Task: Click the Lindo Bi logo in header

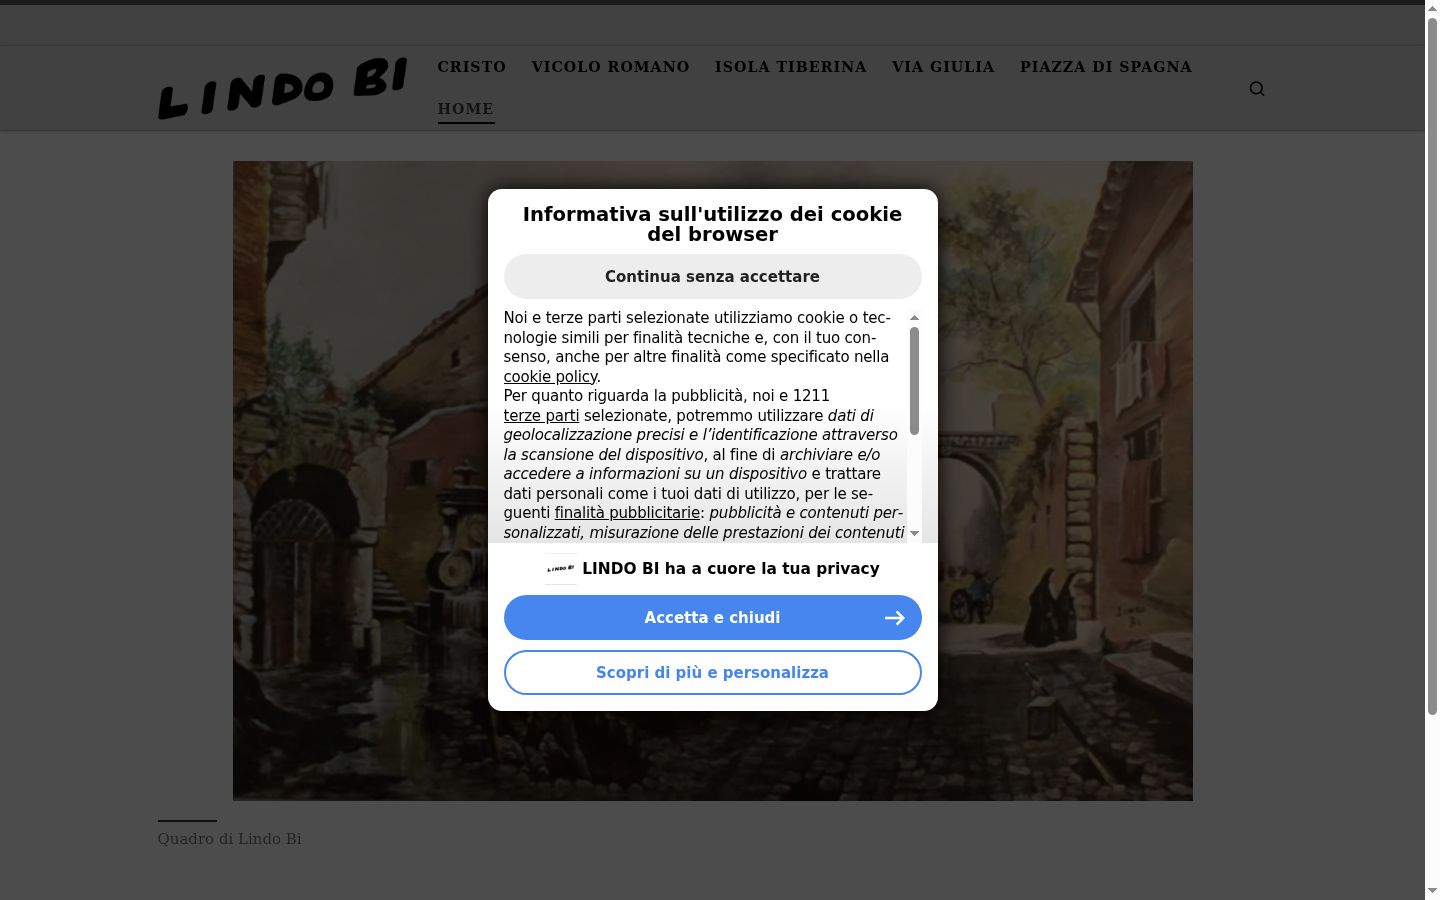Action: 283,88
